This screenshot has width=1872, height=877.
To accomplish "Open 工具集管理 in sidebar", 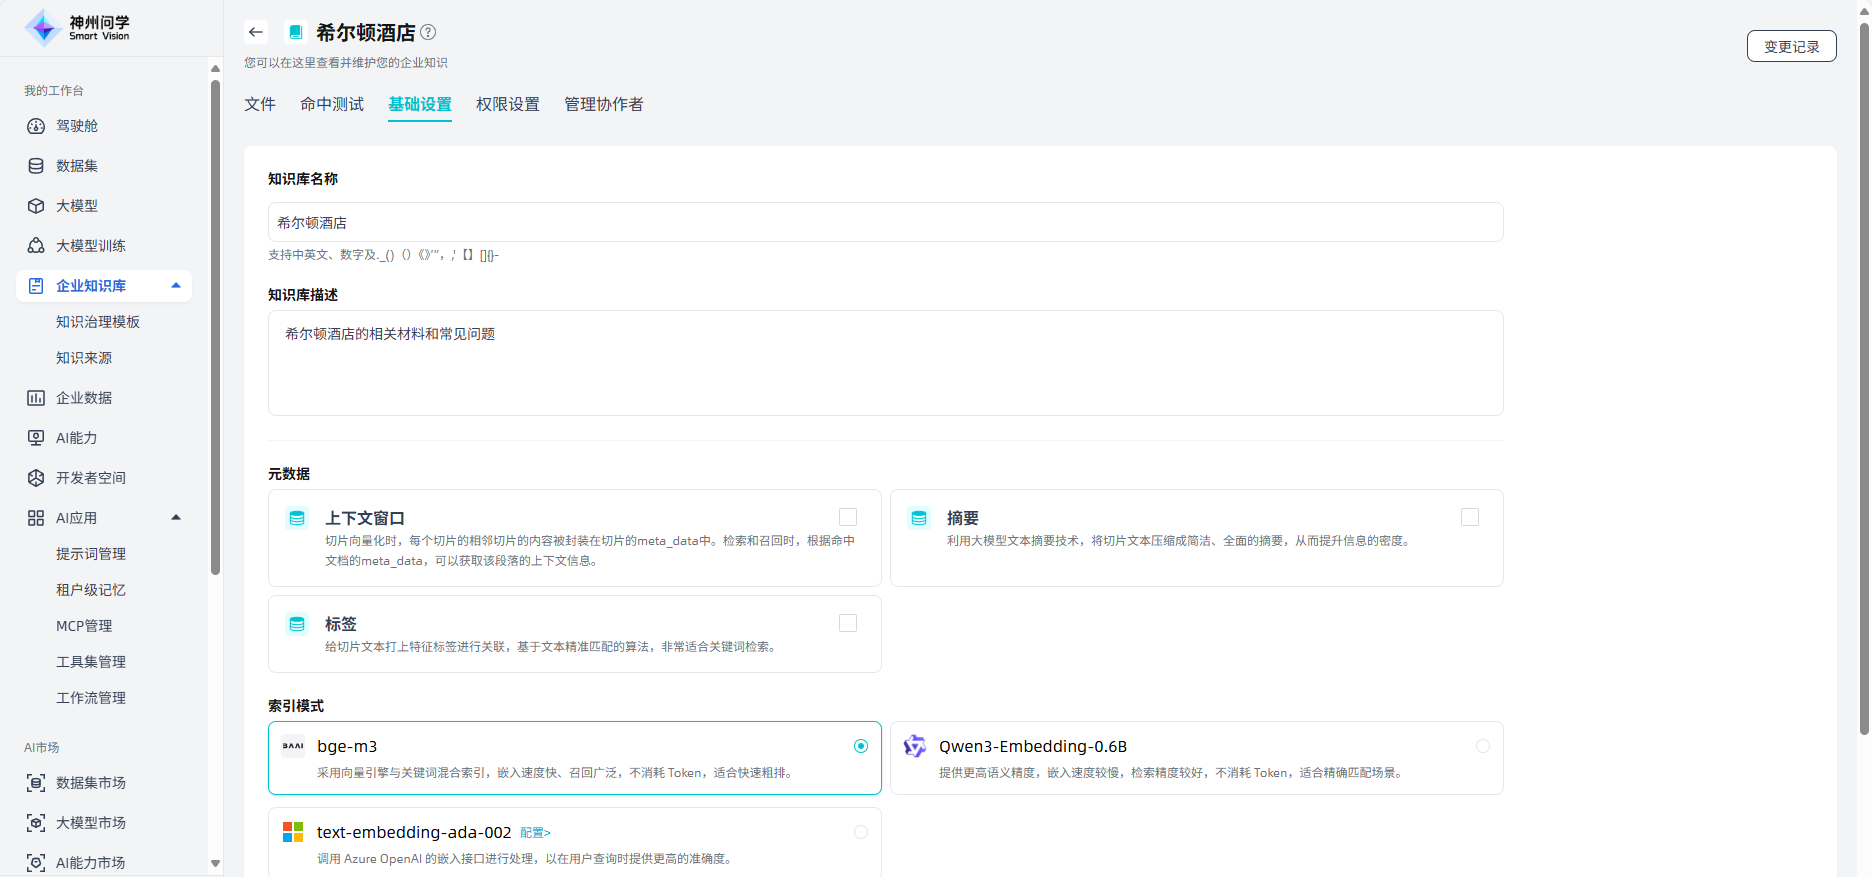I will coord(91,662).
